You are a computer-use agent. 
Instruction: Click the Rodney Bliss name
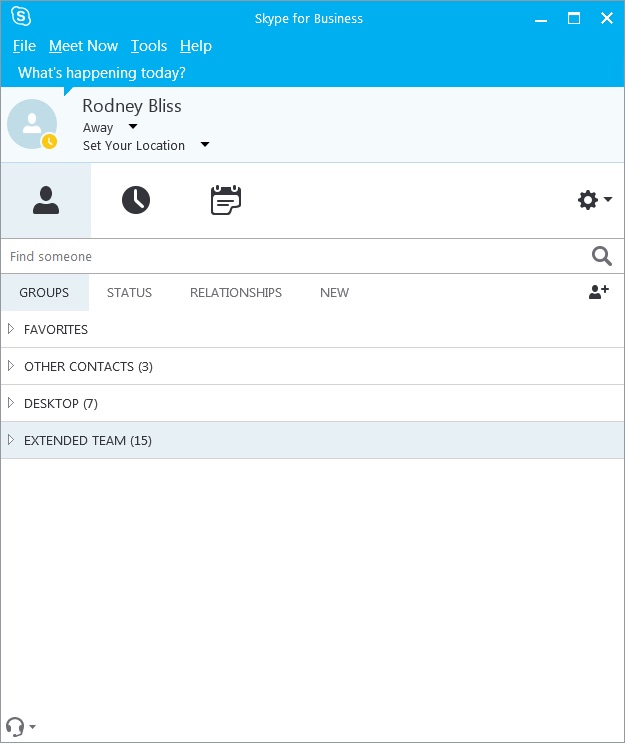[x=132, y=106]
